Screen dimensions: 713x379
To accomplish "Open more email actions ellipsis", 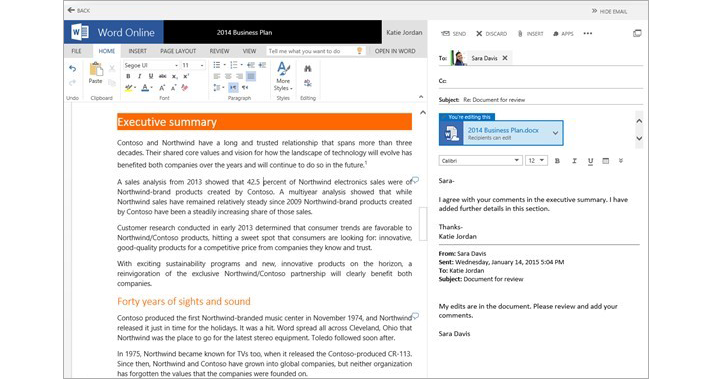I will [x=587, y=34].
